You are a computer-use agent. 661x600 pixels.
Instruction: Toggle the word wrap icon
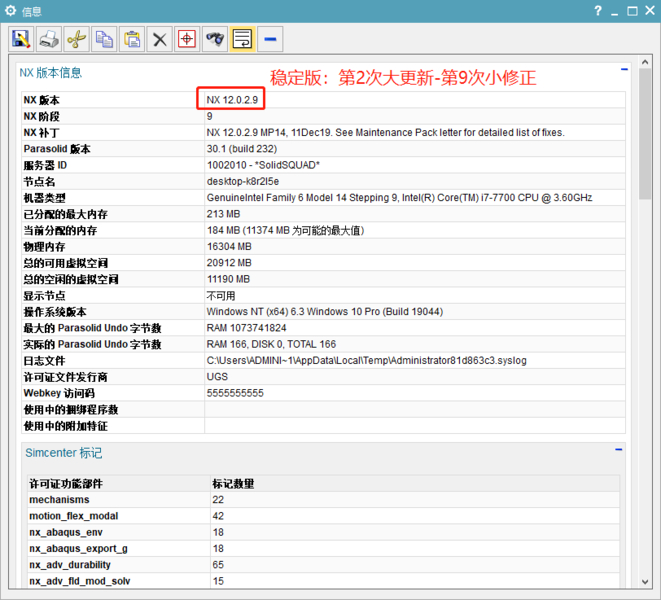(242, 39)
